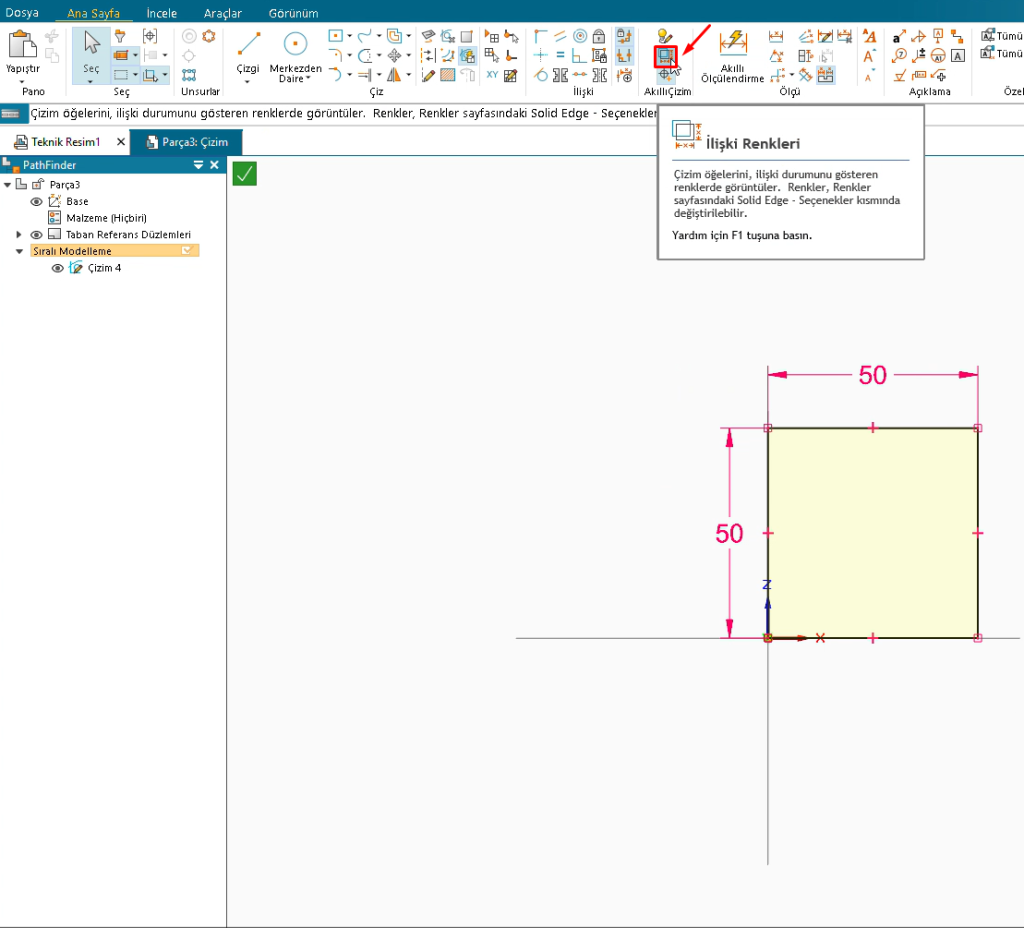Viewport: 1024px width, 928px height.
Task: Open the rectangle tool dropdown arrow
Action: 349,36
